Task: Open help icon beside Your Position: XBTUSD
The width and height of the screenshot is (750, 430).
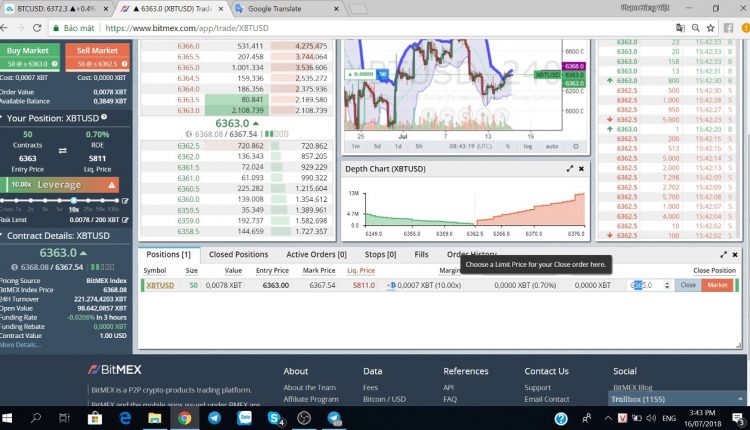Action: click(104, 117)
